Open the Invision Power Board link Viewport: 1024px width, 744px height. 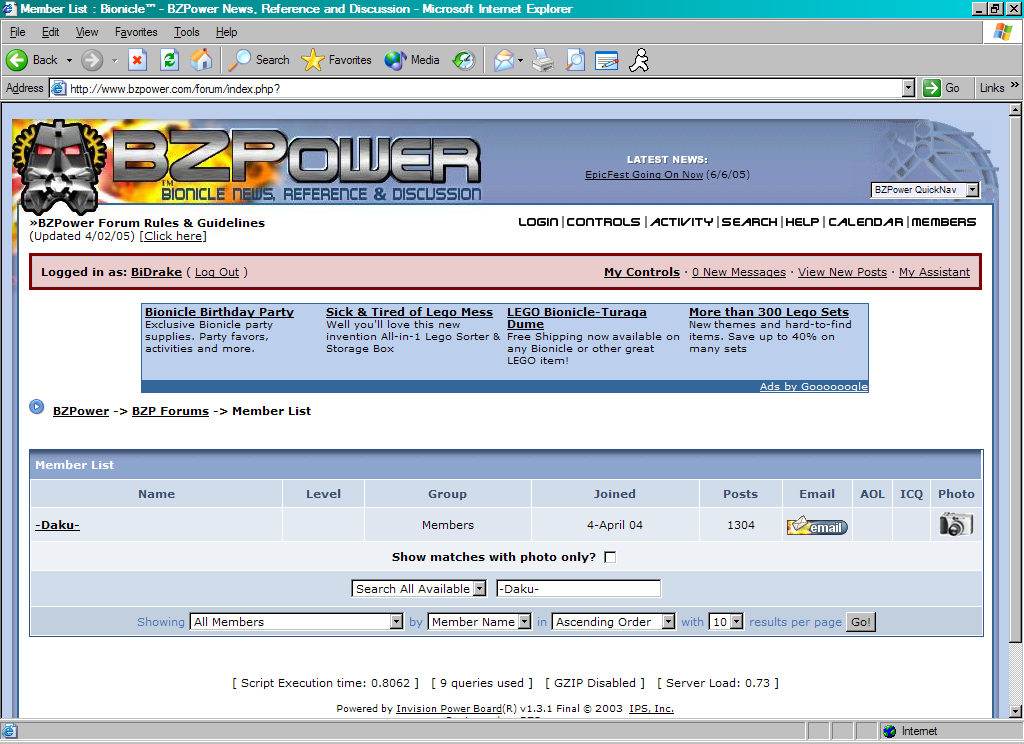449,709
